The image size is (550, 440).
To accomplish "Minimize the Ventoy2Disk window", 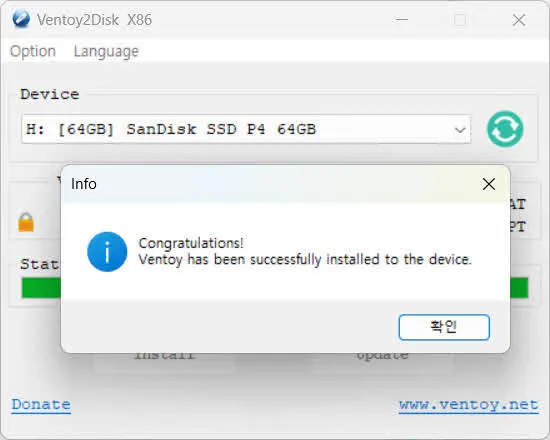I will (x=402, y=20).
